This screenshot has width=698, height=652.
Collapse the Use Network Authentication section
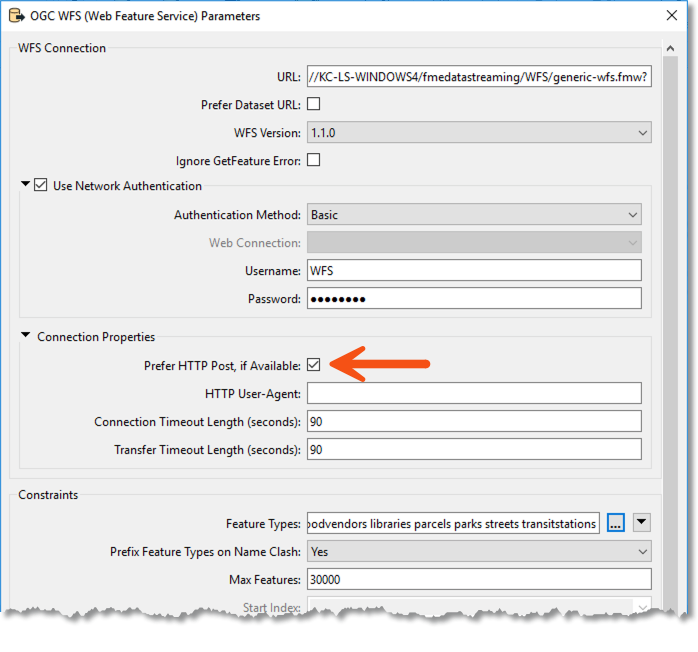coord(25,186)
